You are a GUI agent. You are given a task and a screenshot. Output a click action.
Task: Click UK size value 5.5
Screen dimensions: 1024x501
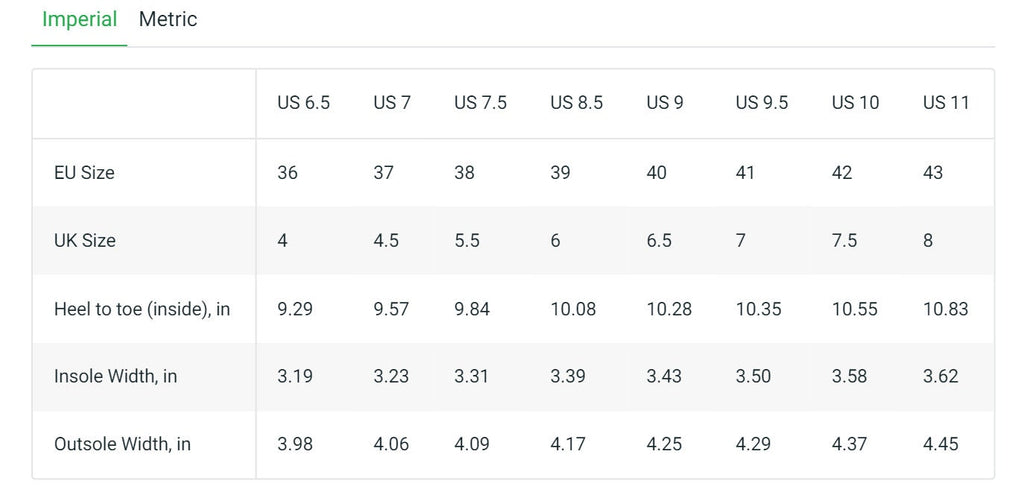click(x=467, y=241)
